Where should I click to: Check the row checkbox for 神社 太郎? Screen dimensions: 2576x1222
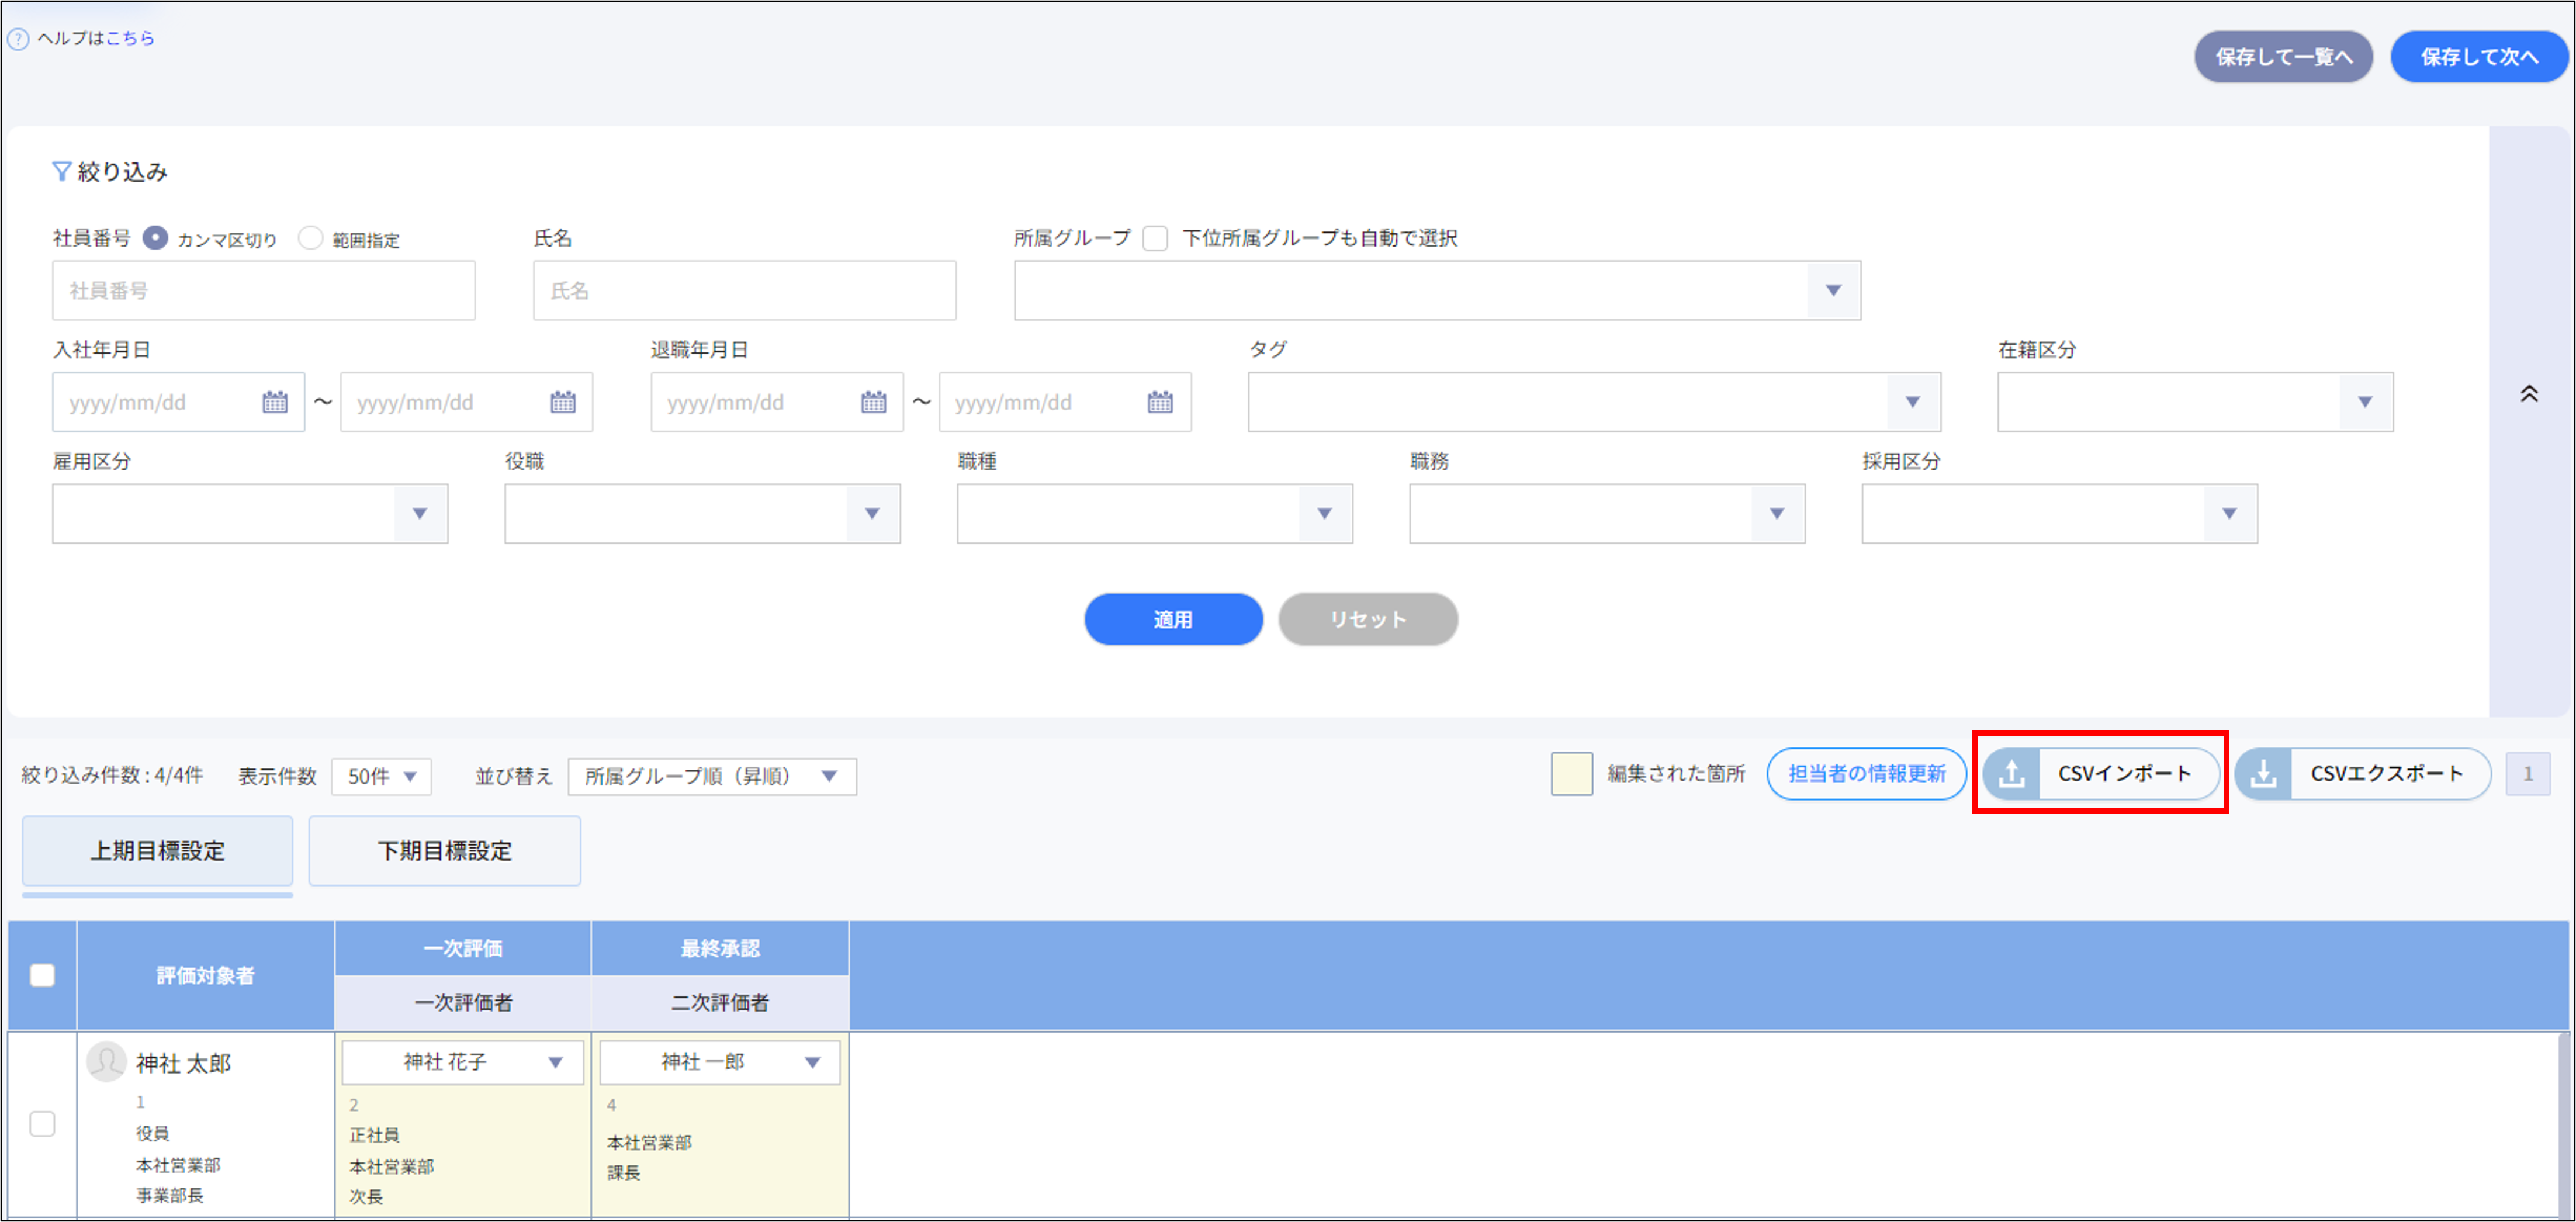click(x=42, y=1123)
